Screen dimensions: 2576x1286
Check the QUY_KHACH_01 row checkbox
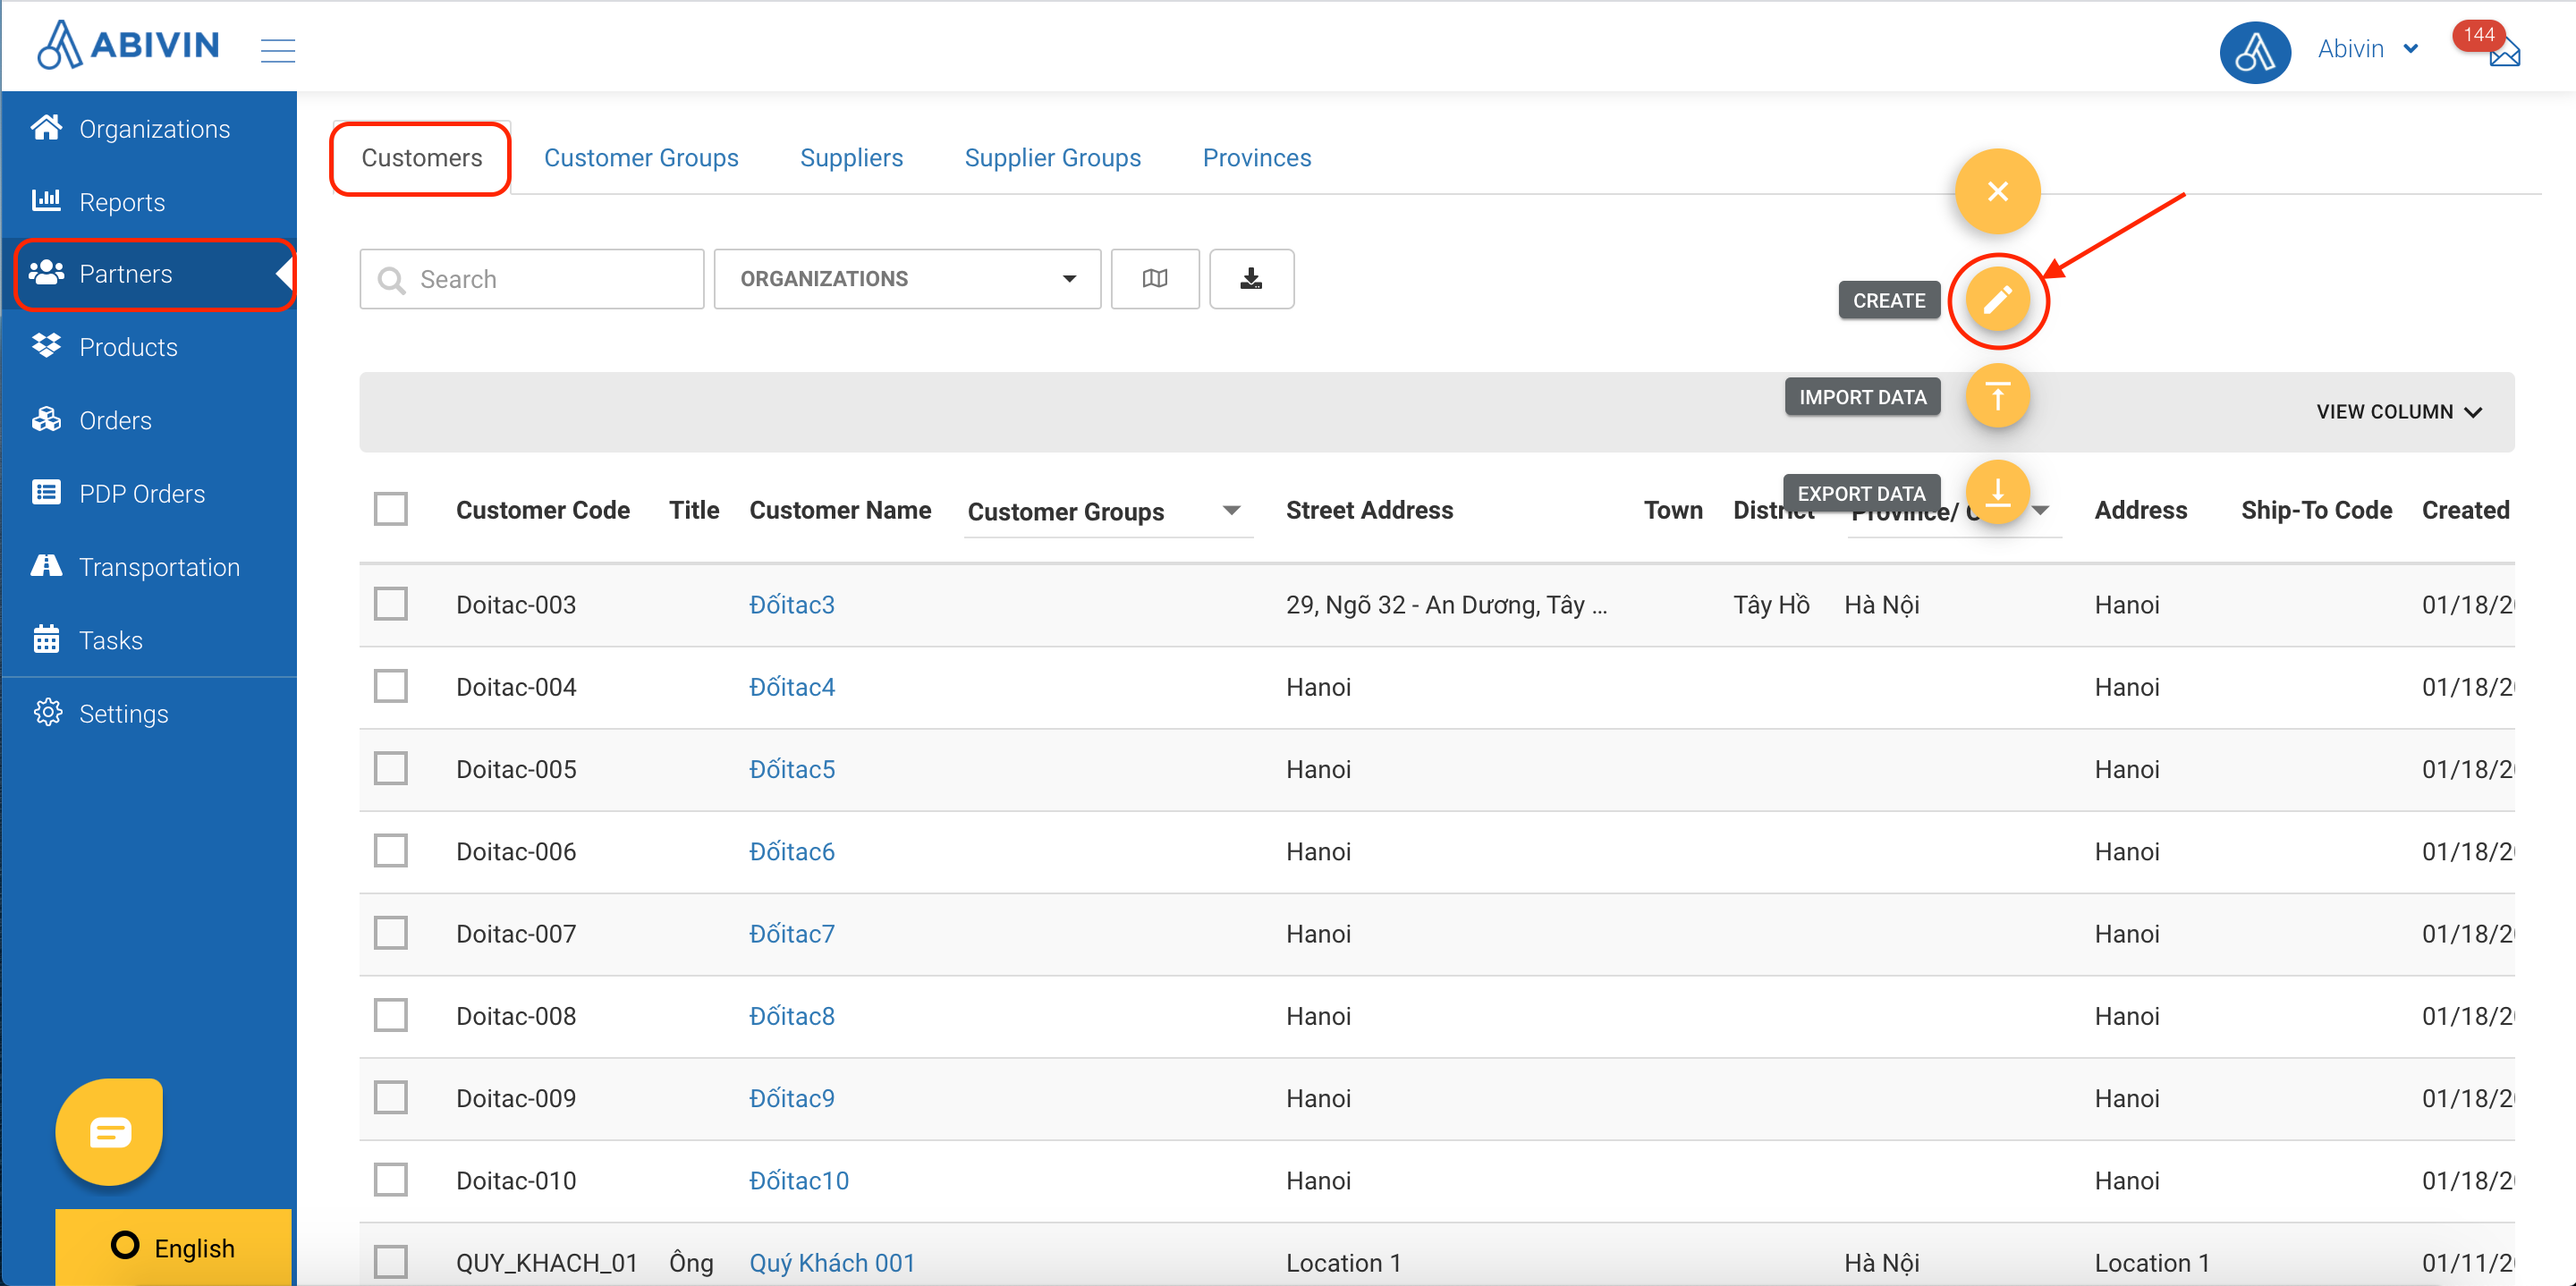coord(391,1262)
